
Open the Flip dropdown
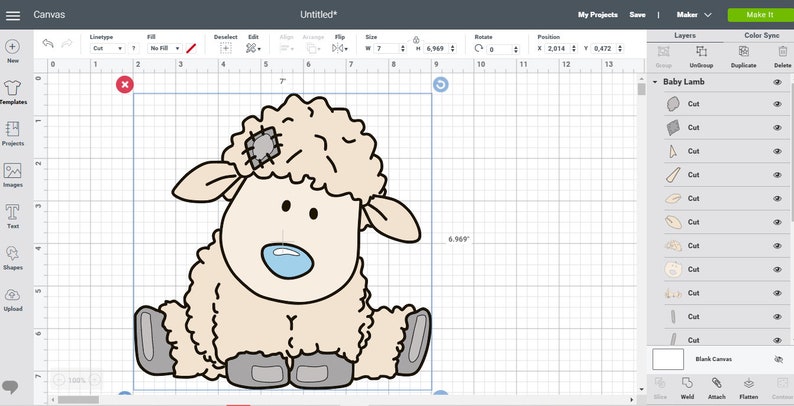pos(340,48)
